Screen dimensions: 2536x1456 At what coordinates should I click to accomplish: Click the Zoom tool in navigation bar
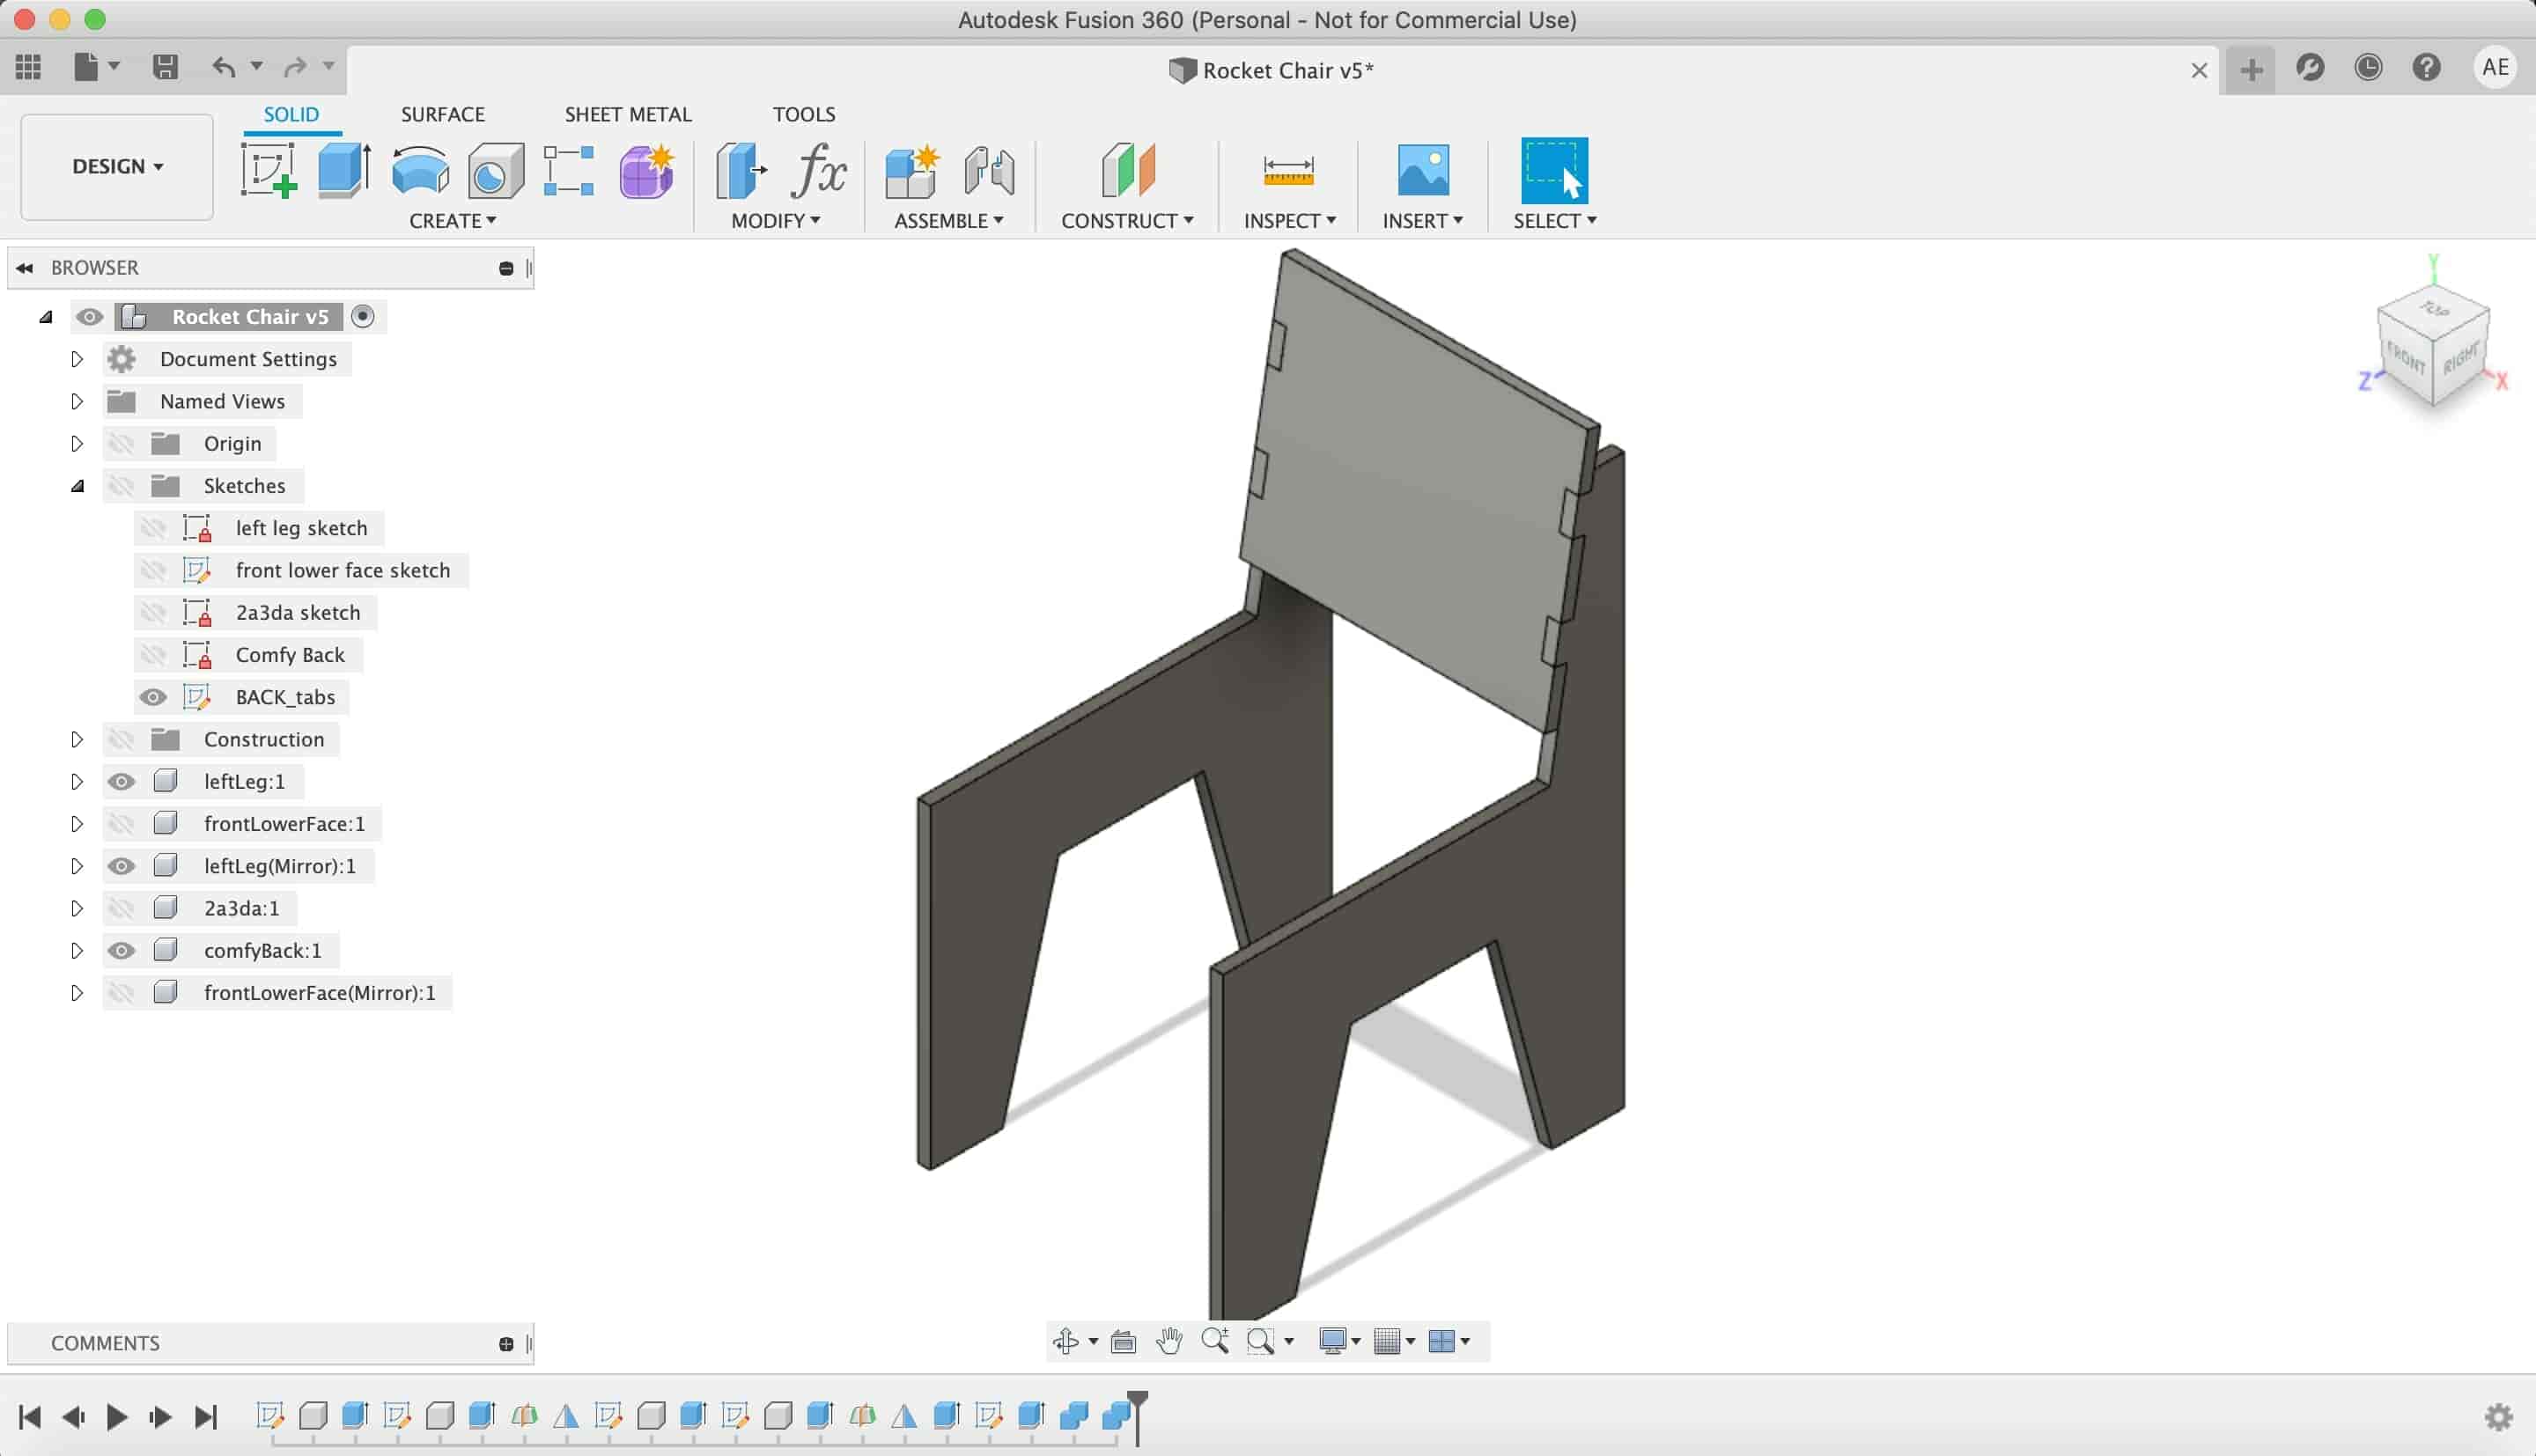[x=1215, y=1341]
